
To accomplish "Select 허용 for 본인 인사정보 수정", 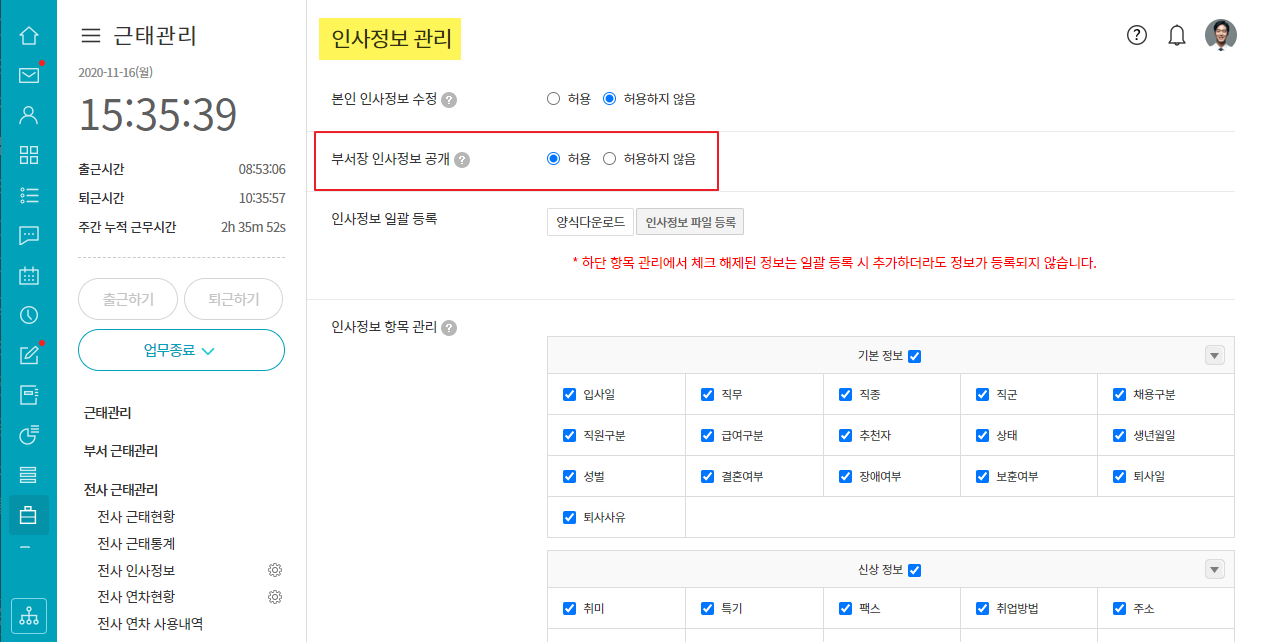I will point(553,99).
